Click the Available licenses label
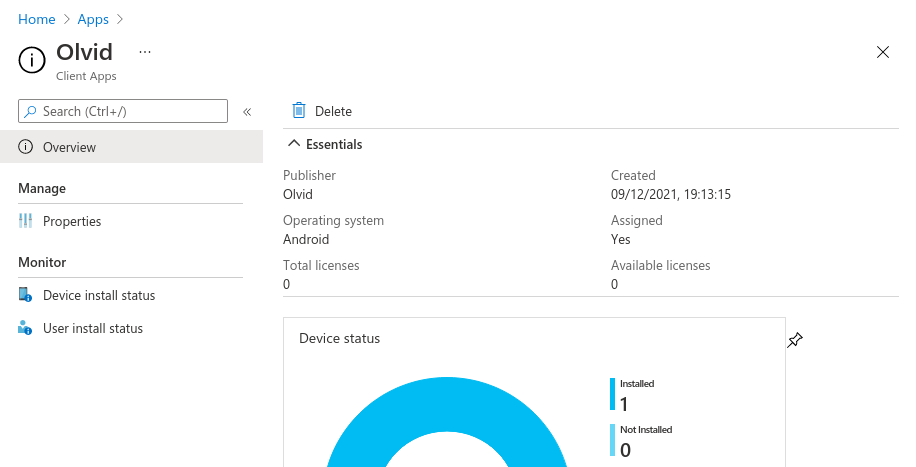Viewport: 916px width, 467px height. pos(661,265)
